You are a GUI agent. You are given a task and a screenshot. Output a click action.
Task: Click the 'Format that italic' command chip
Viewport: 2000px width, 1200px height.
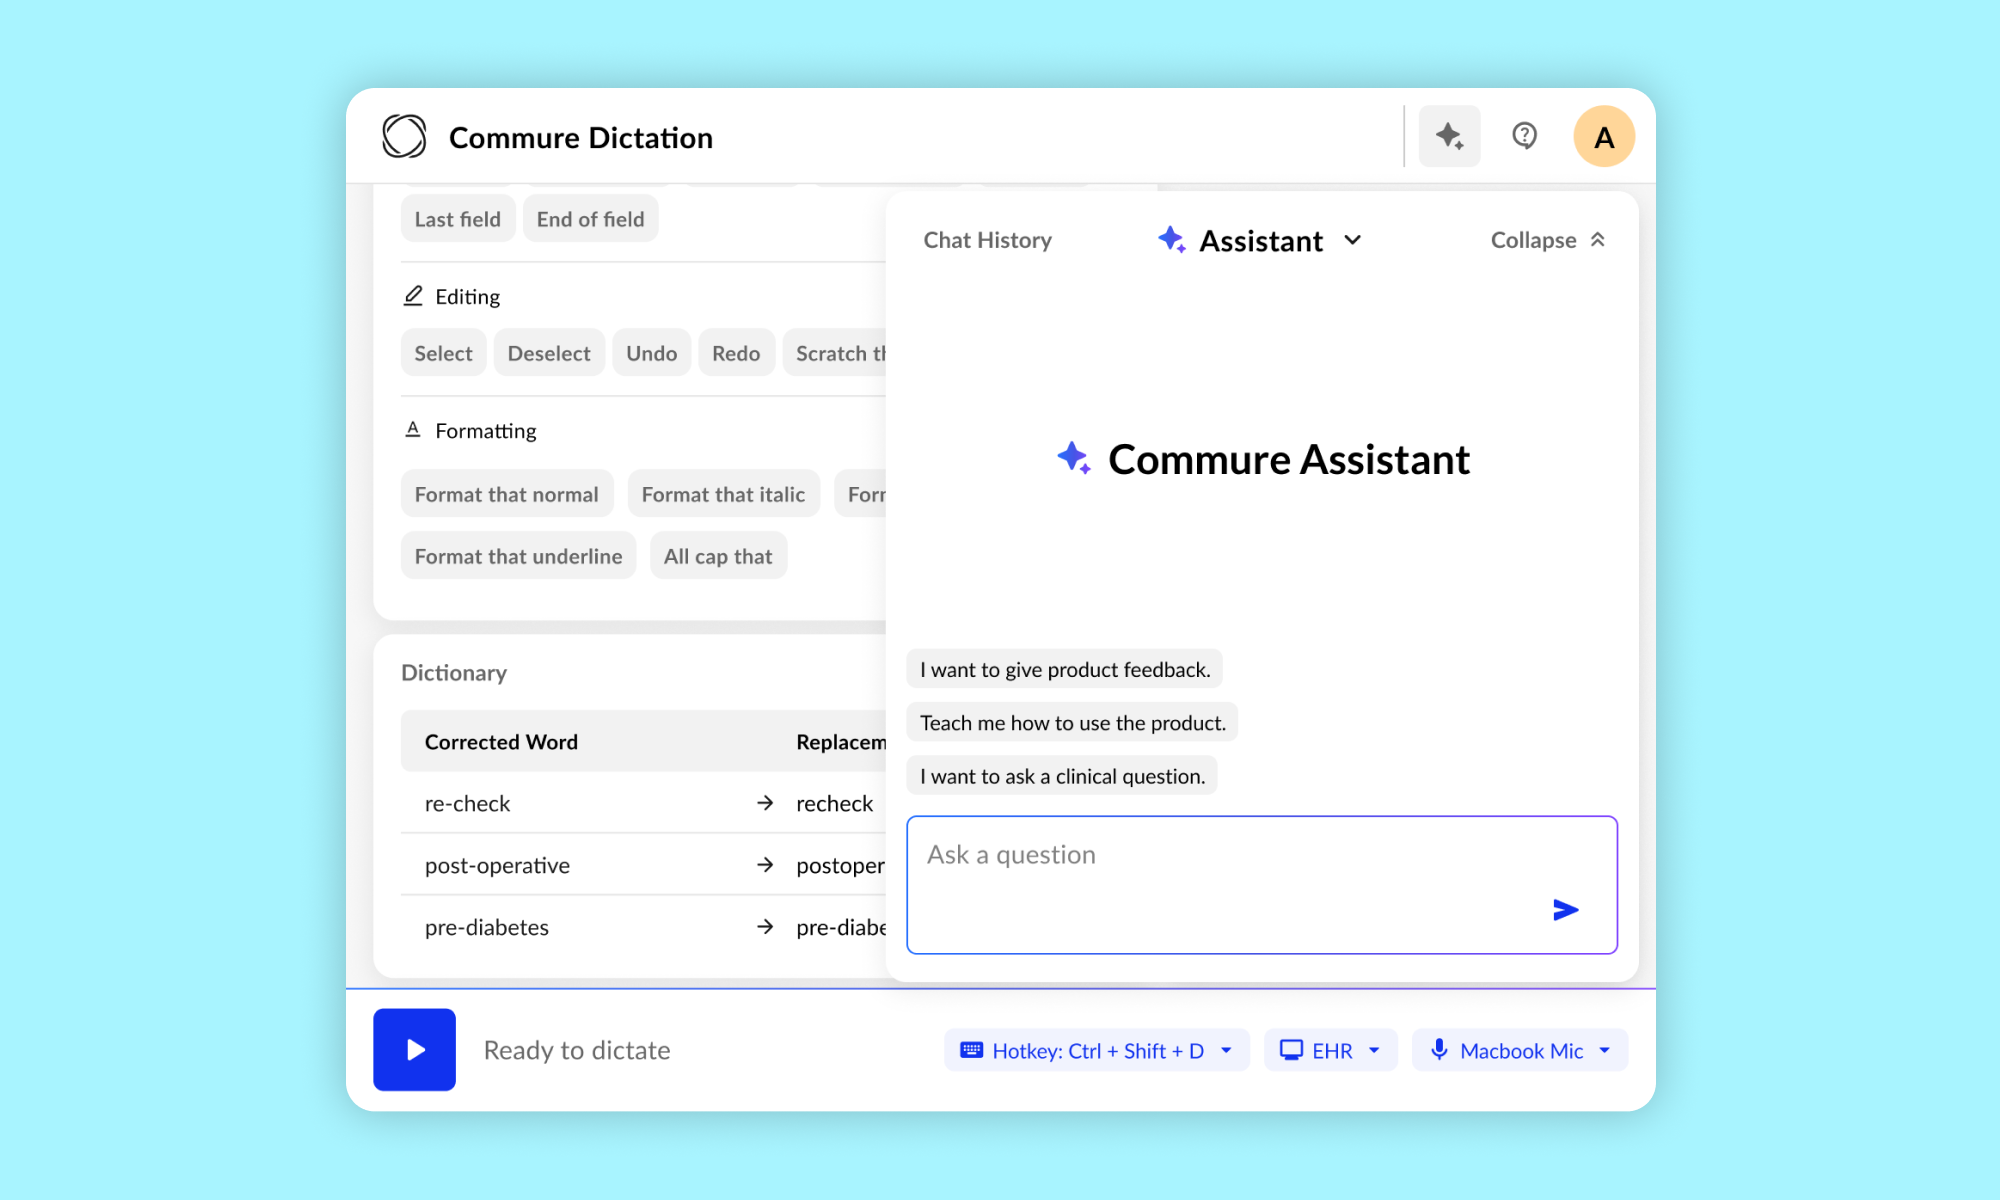(723, 494)
